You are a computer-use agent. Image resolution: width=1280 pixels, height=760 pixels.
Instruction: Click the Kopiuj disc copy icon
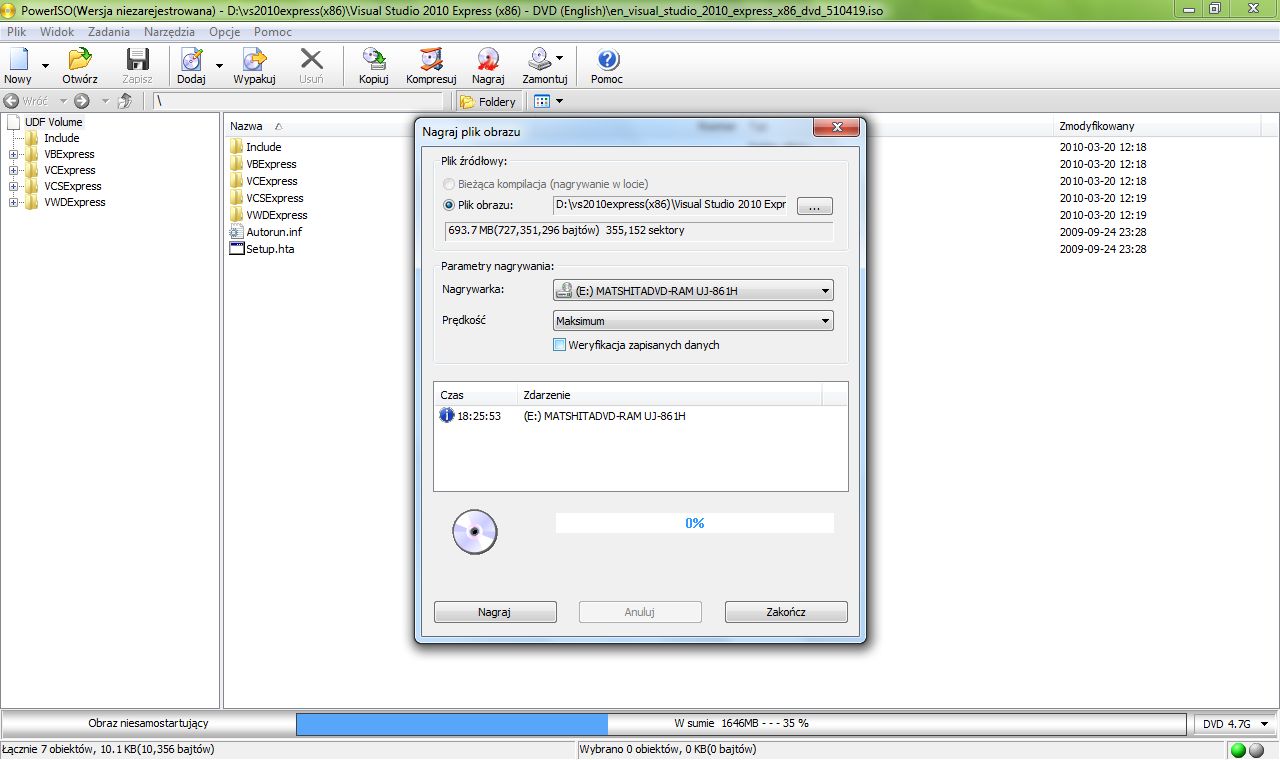click(x=374, y=60)
